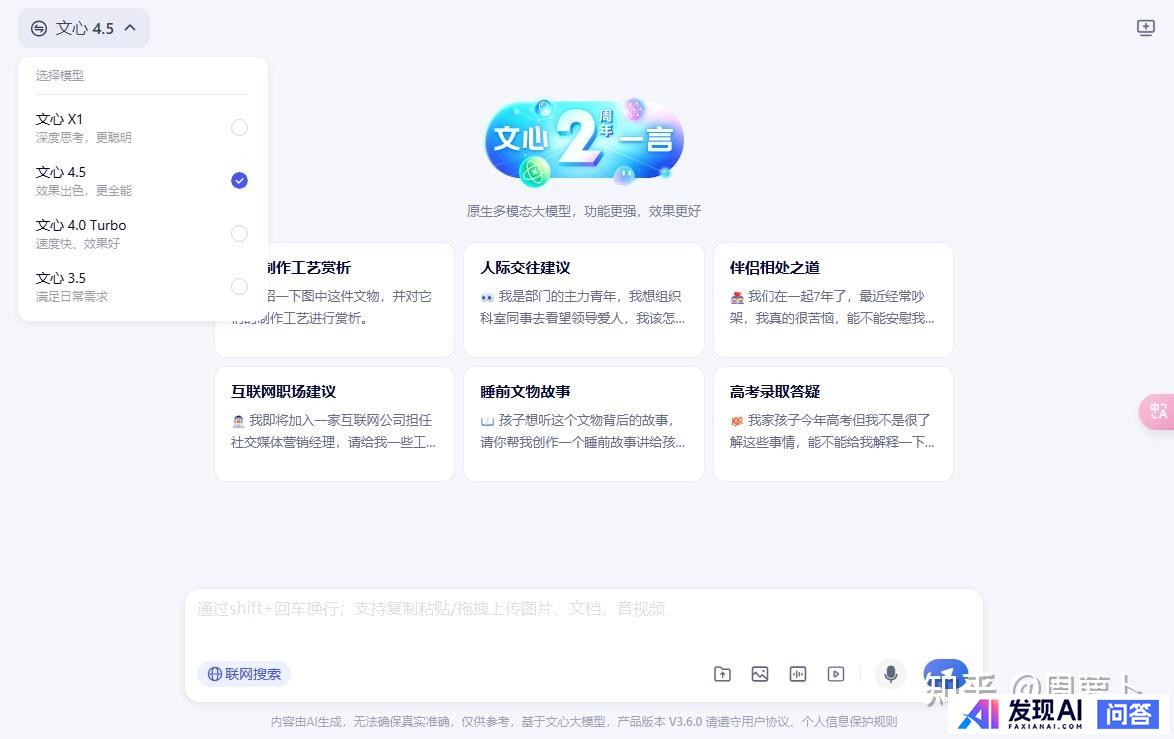
Task: Click the upload image icon
Action: click(760, 674)
